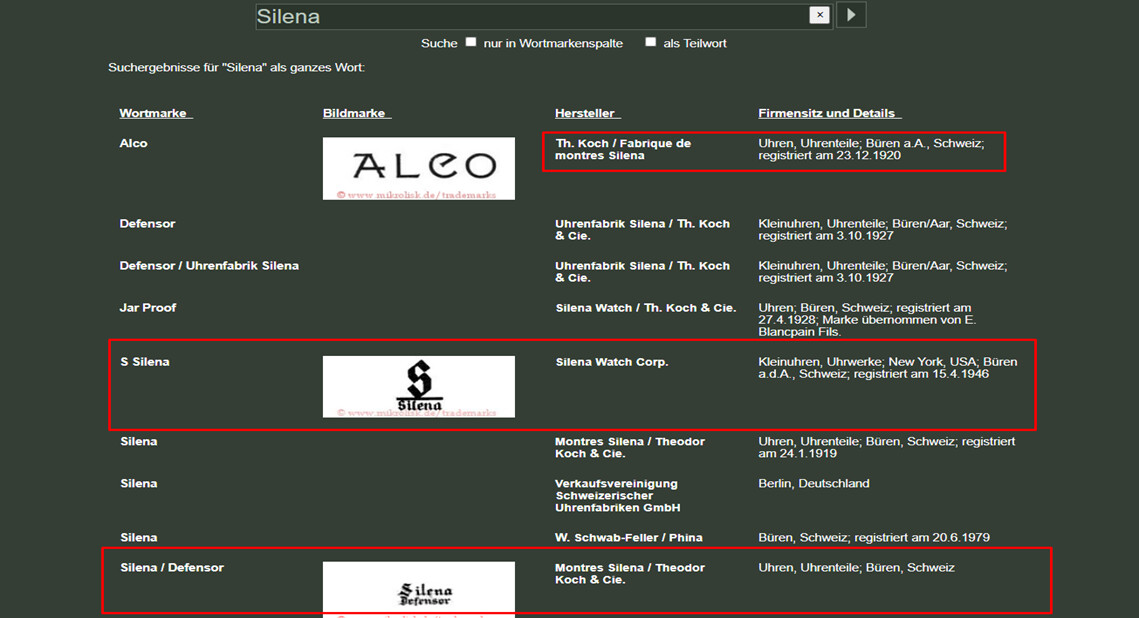Click Silena word mark of W. Schwab-Feller row
The image size is (1139, 618).
click(139, 538)
